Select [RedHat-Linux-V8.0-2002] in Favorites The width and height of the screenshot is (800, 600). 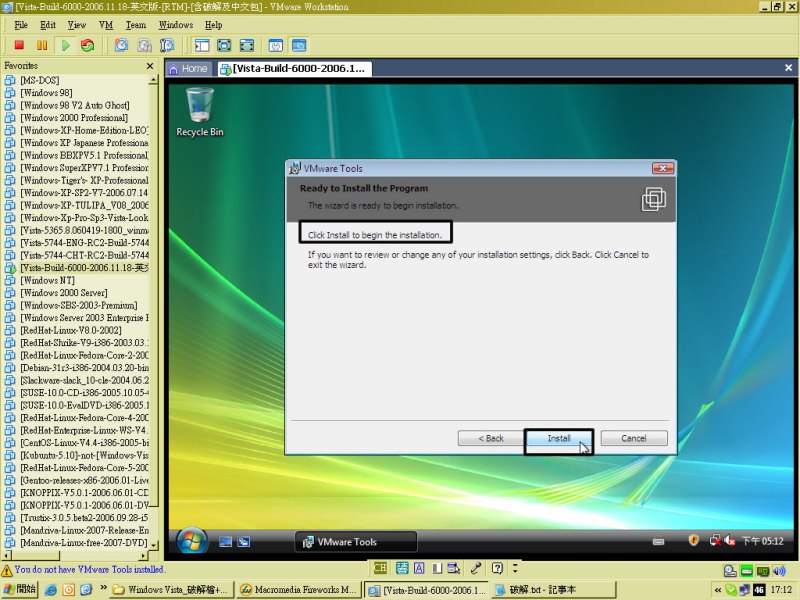coord(71,330)
